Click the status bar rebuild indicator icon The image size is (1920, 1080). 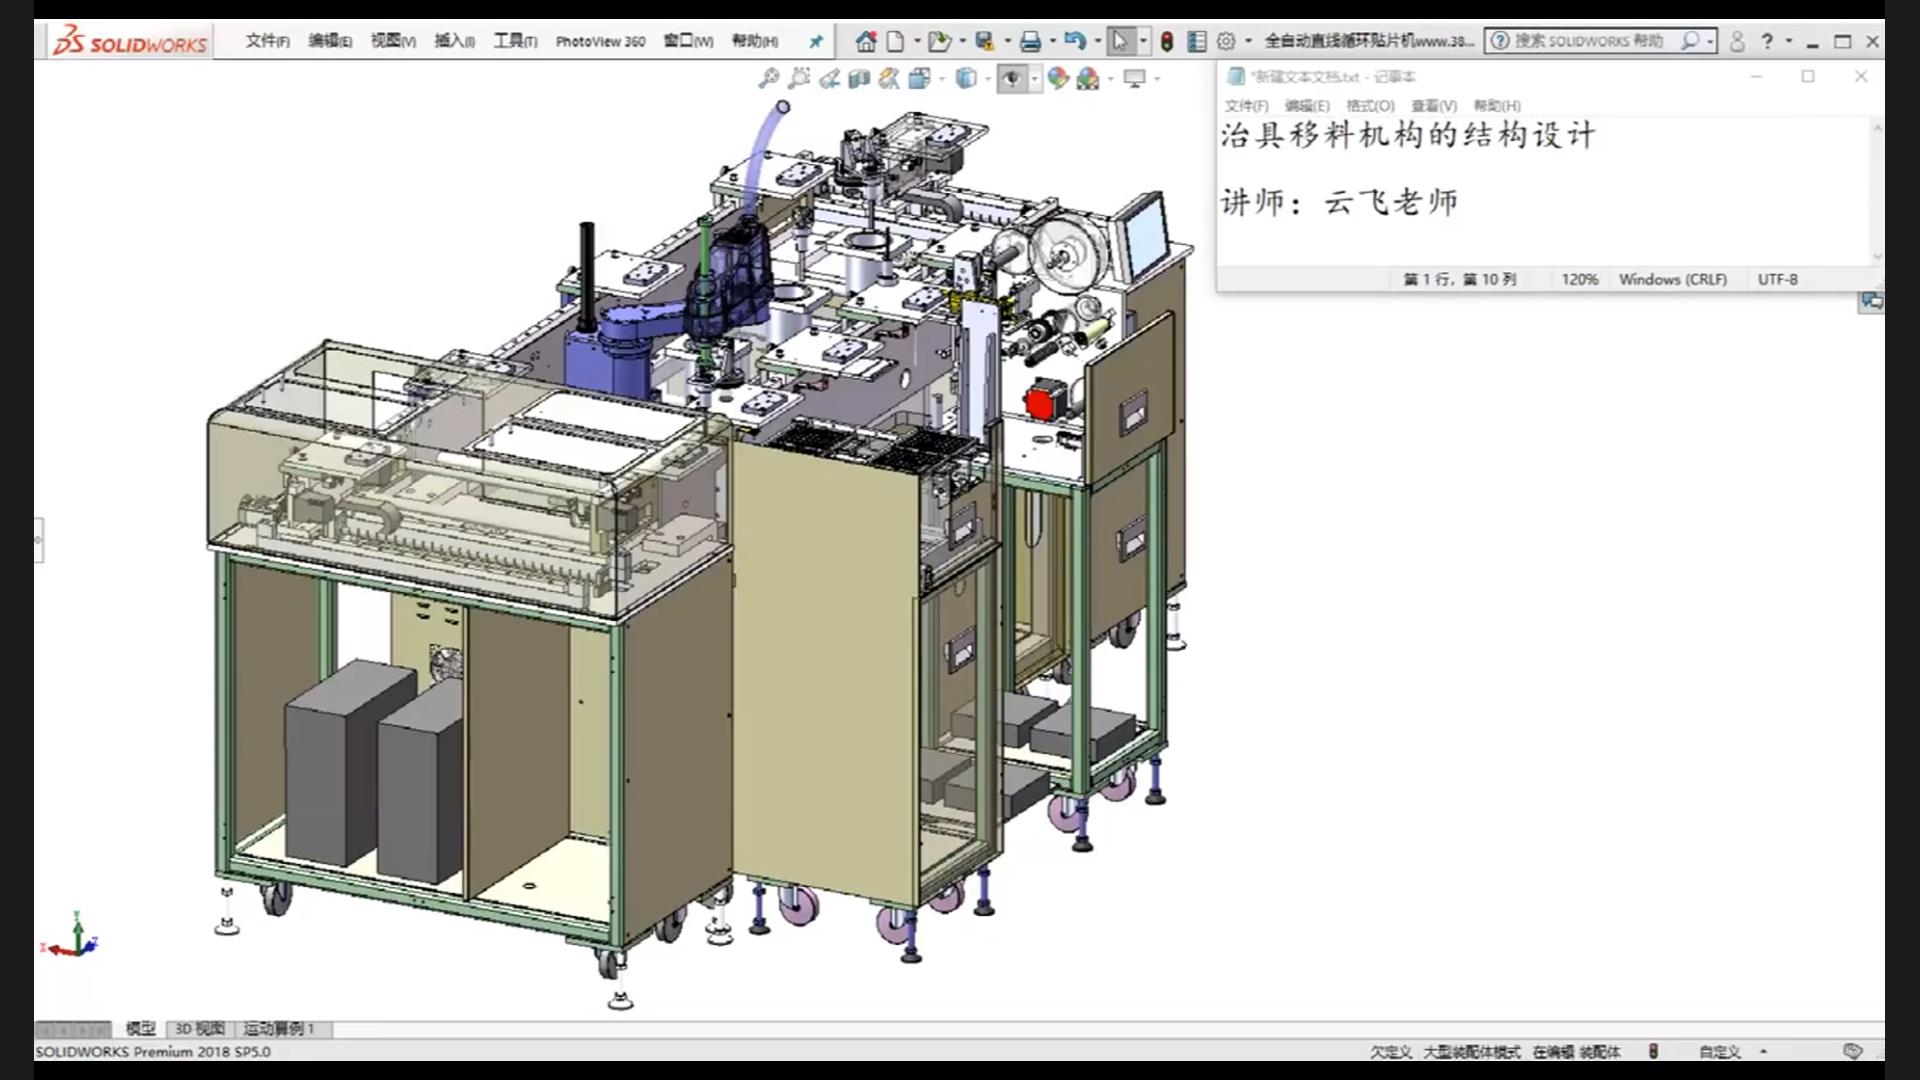[x=1653, y=1051]
